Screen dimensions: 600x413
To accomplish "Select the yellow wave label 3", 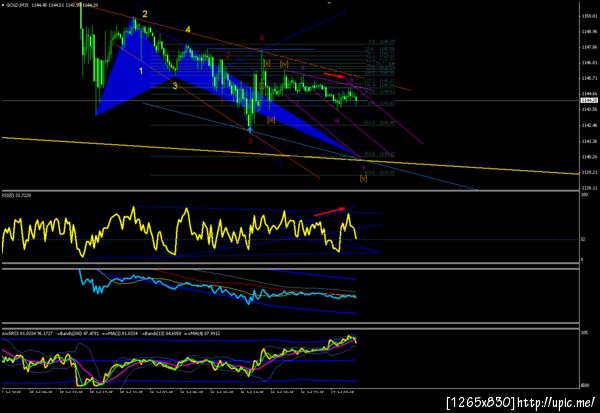I will click(x=175, y=86).
